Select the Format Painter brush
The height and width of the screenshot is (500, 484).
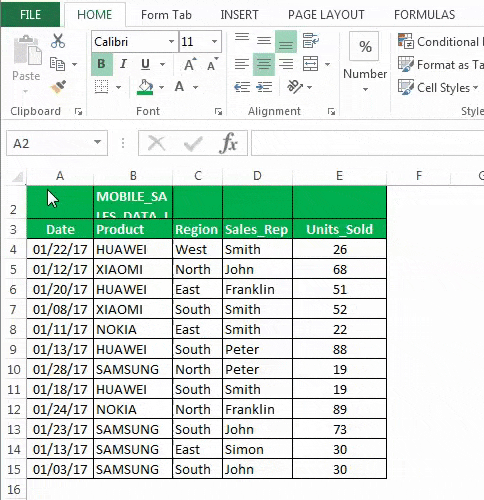click(x=58, y=87)
